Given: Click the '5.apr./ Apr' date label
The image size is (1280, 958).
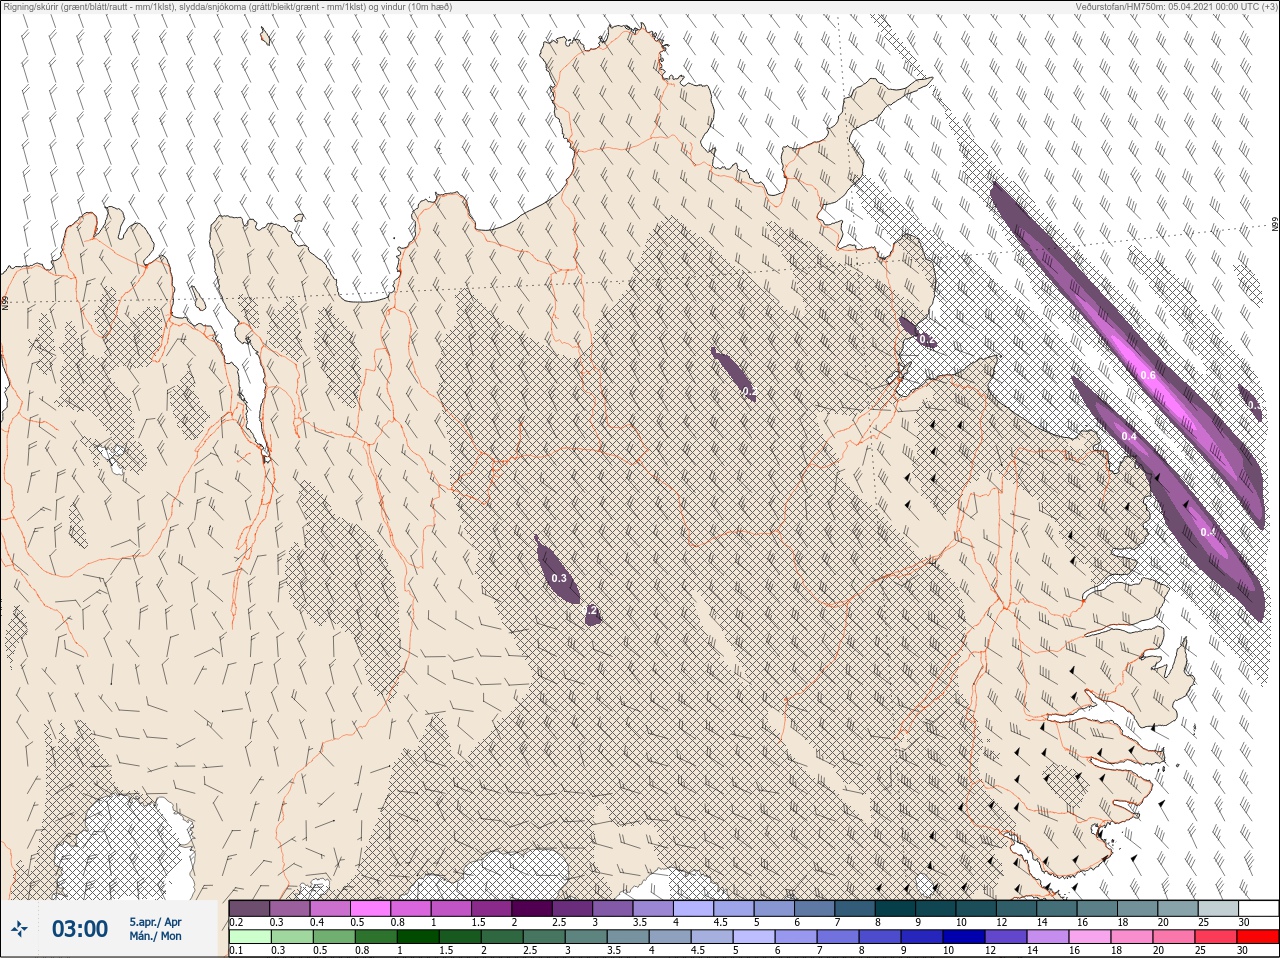Looking at the screenshot, I should pyautogui.click(x=155, y=922).
